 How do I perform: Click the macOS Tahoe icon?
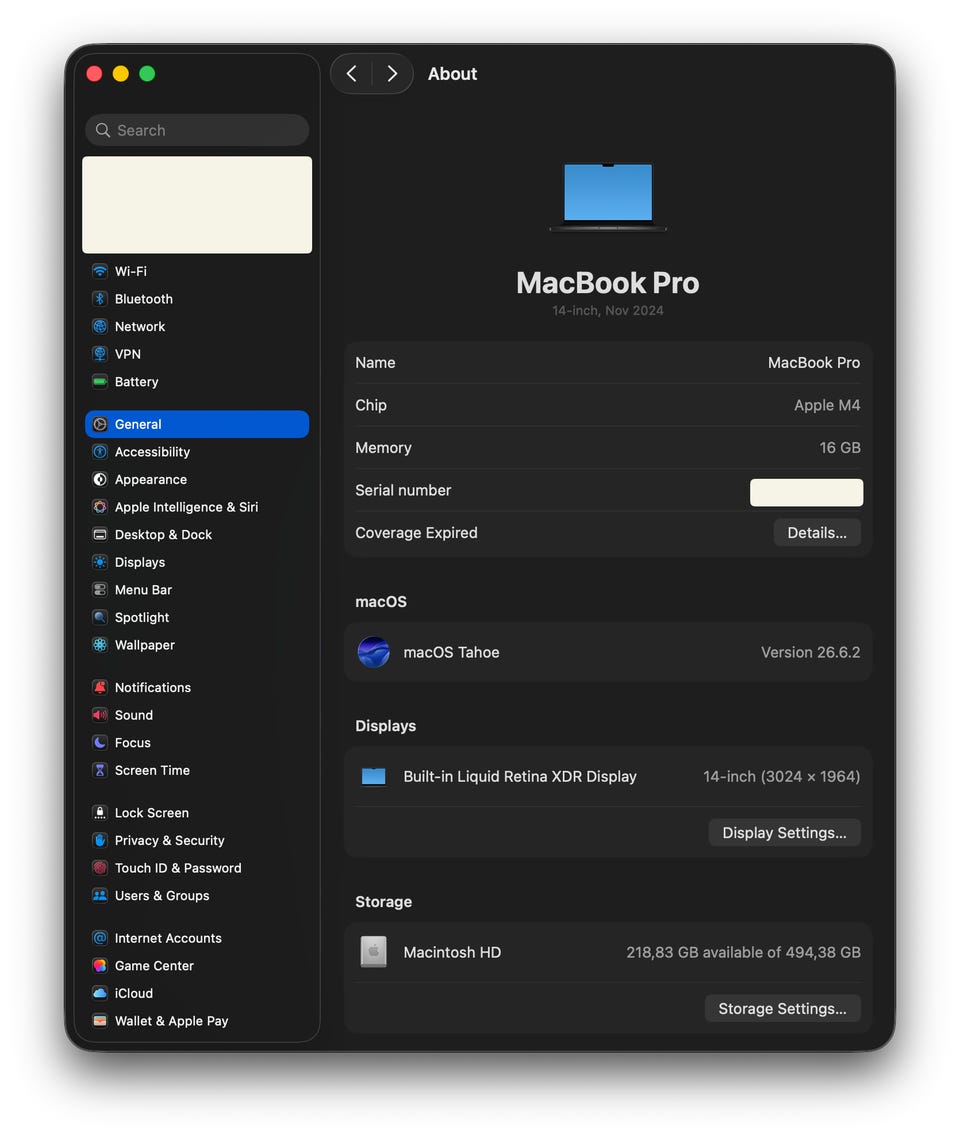[x=373, y=652]
